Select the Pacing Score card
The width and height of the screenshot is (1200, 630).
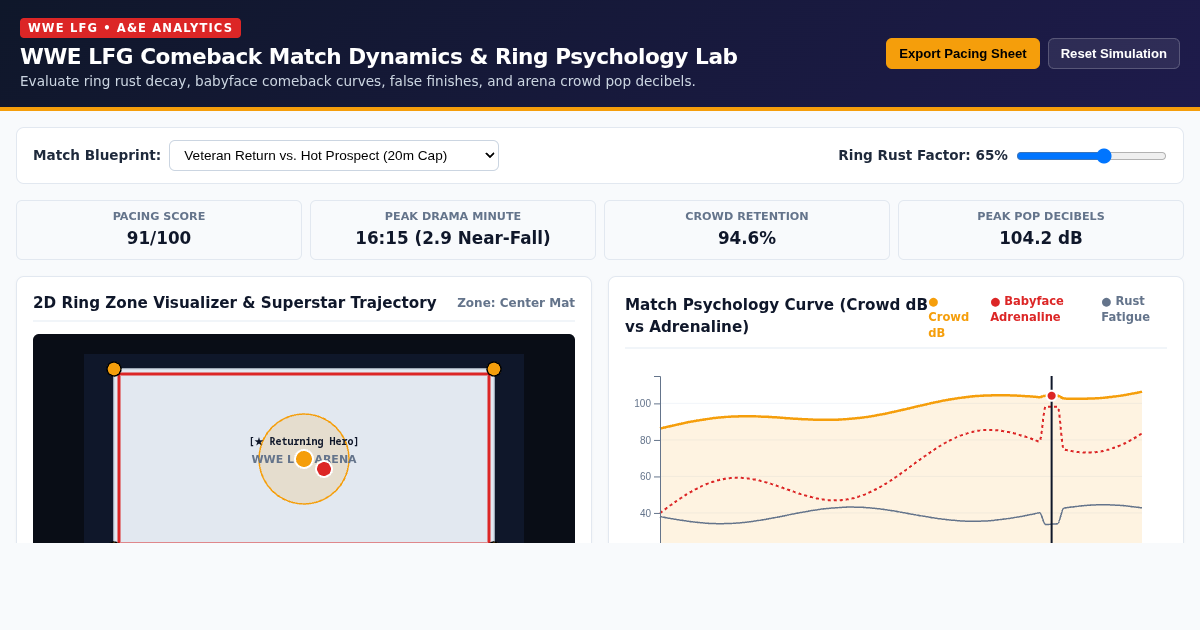(x=159, y=230)
